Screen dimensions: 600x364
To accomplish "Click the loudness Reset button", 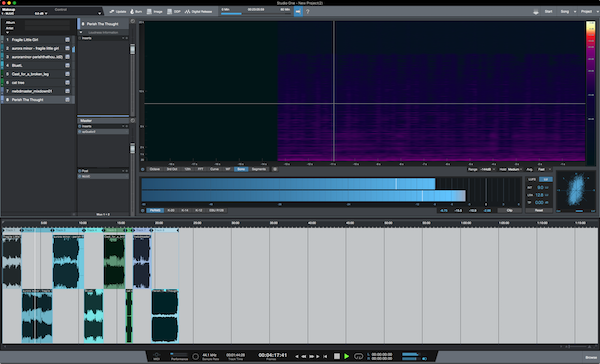I will 539,211.
